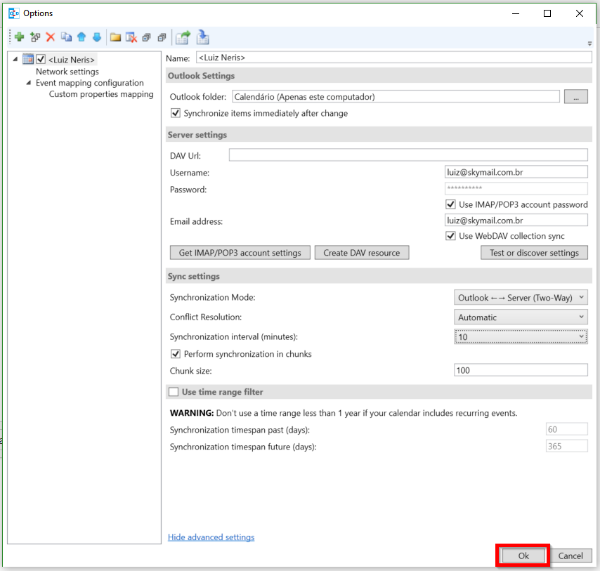The height and width of the screenshot is (571, 600).
Task: Import profiles from file icon
Action: (x=202, y=37)
